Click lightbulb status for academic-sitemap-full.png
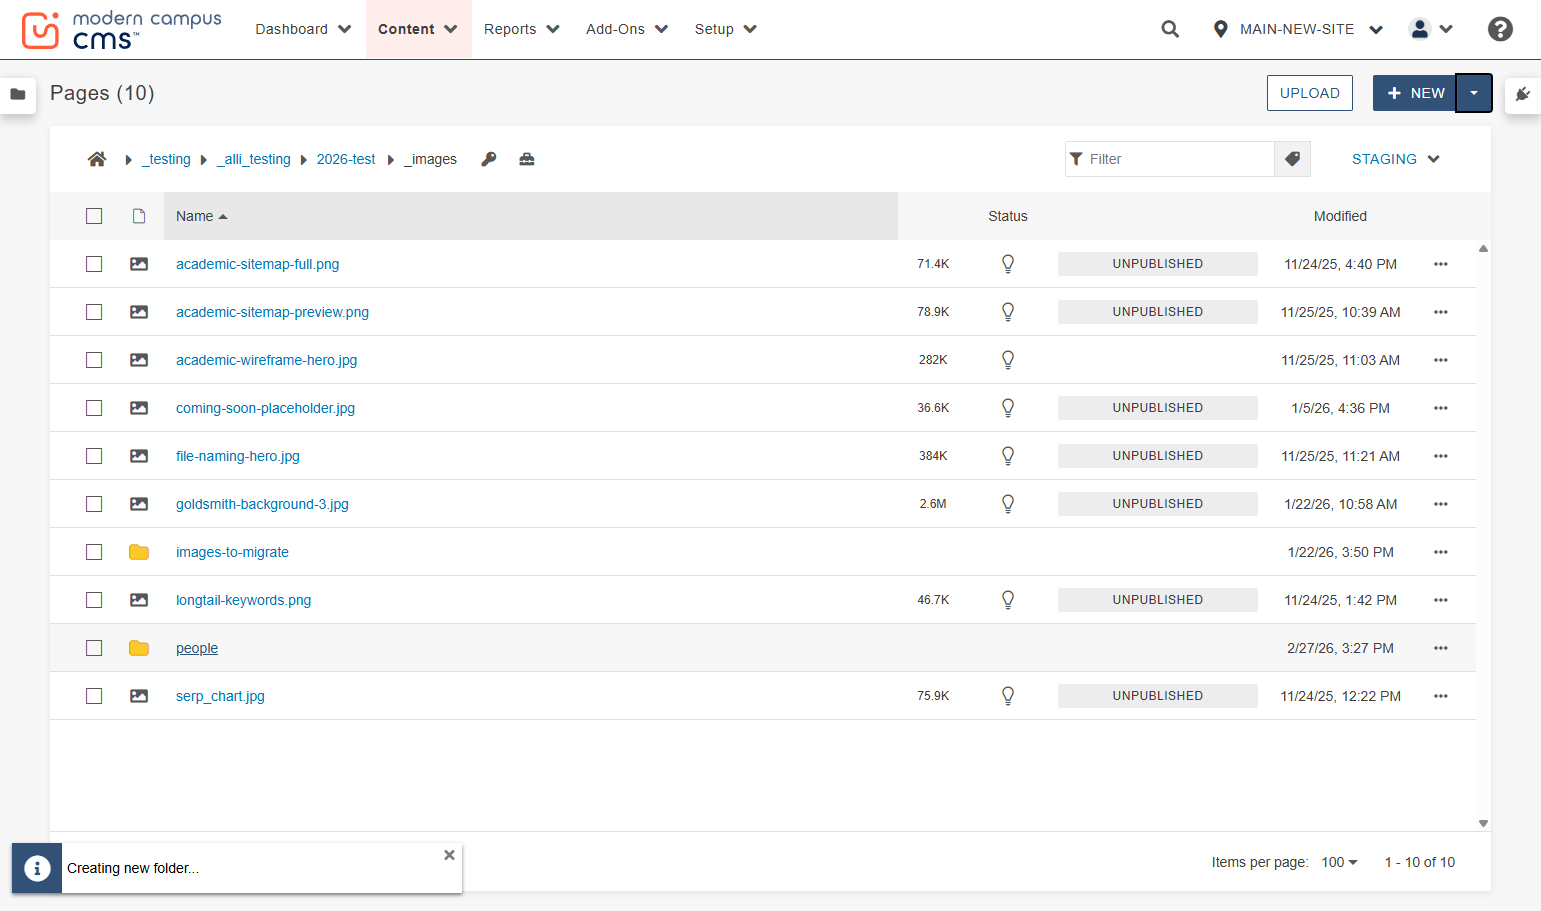The image size is (1541, 911). (x=1008, y=264)
